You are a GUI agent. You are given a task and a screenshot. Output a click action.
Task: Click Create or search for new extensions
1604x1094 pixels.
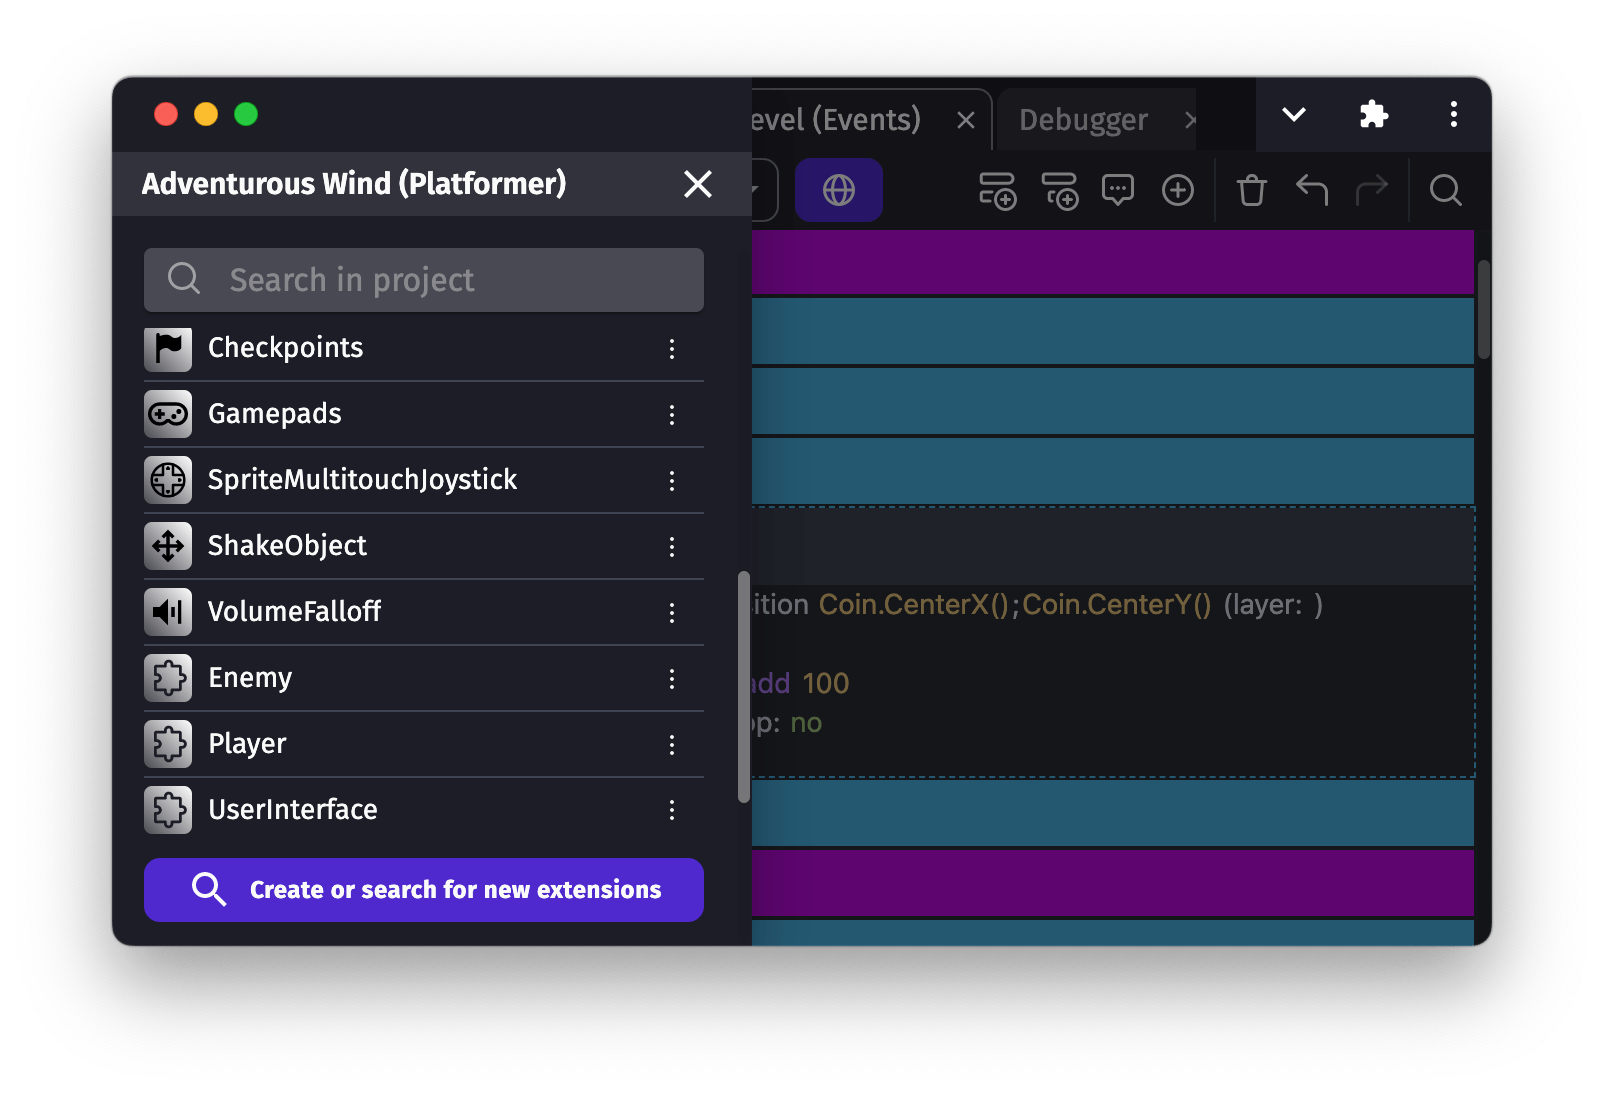pos(424,890)
